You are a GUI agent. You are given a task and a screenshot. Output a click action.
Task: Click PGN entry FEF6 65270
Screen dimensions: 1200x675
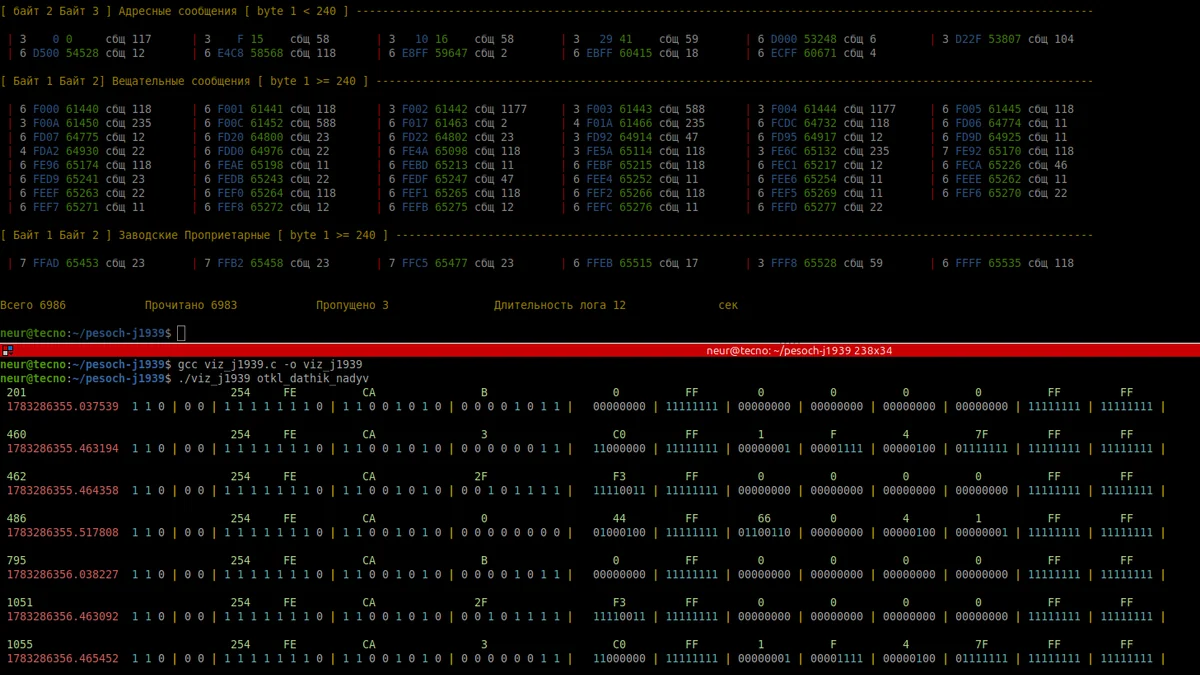point(988,193)
